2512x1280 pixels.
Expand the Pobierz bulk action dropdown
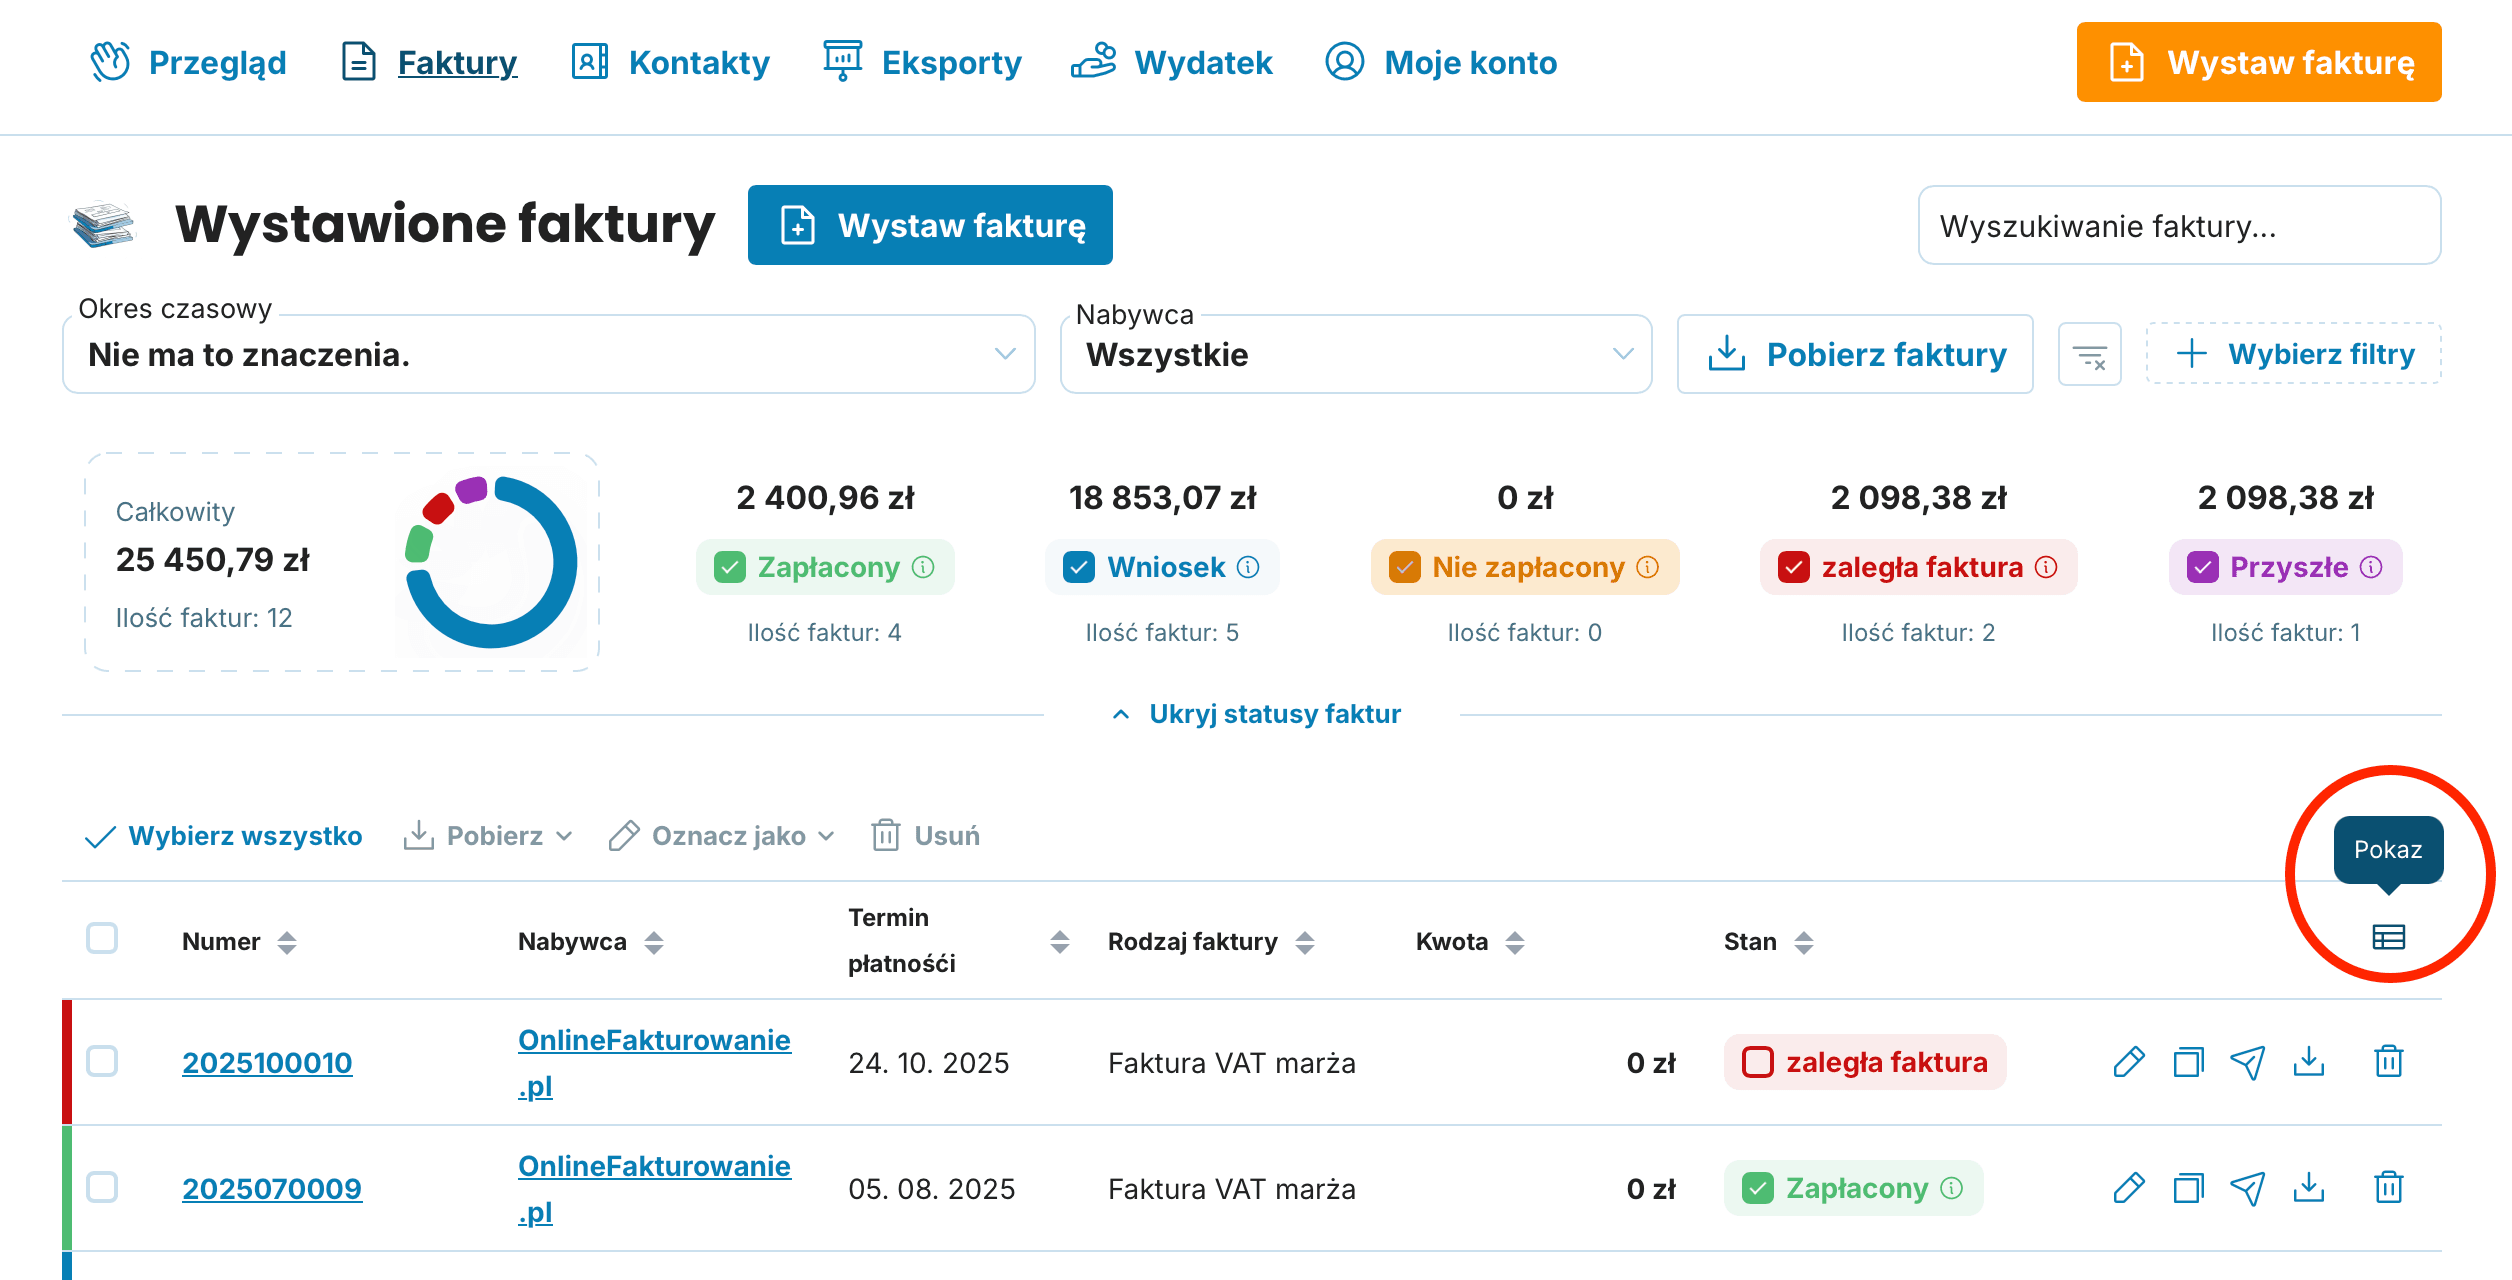(x=488, y=836)
